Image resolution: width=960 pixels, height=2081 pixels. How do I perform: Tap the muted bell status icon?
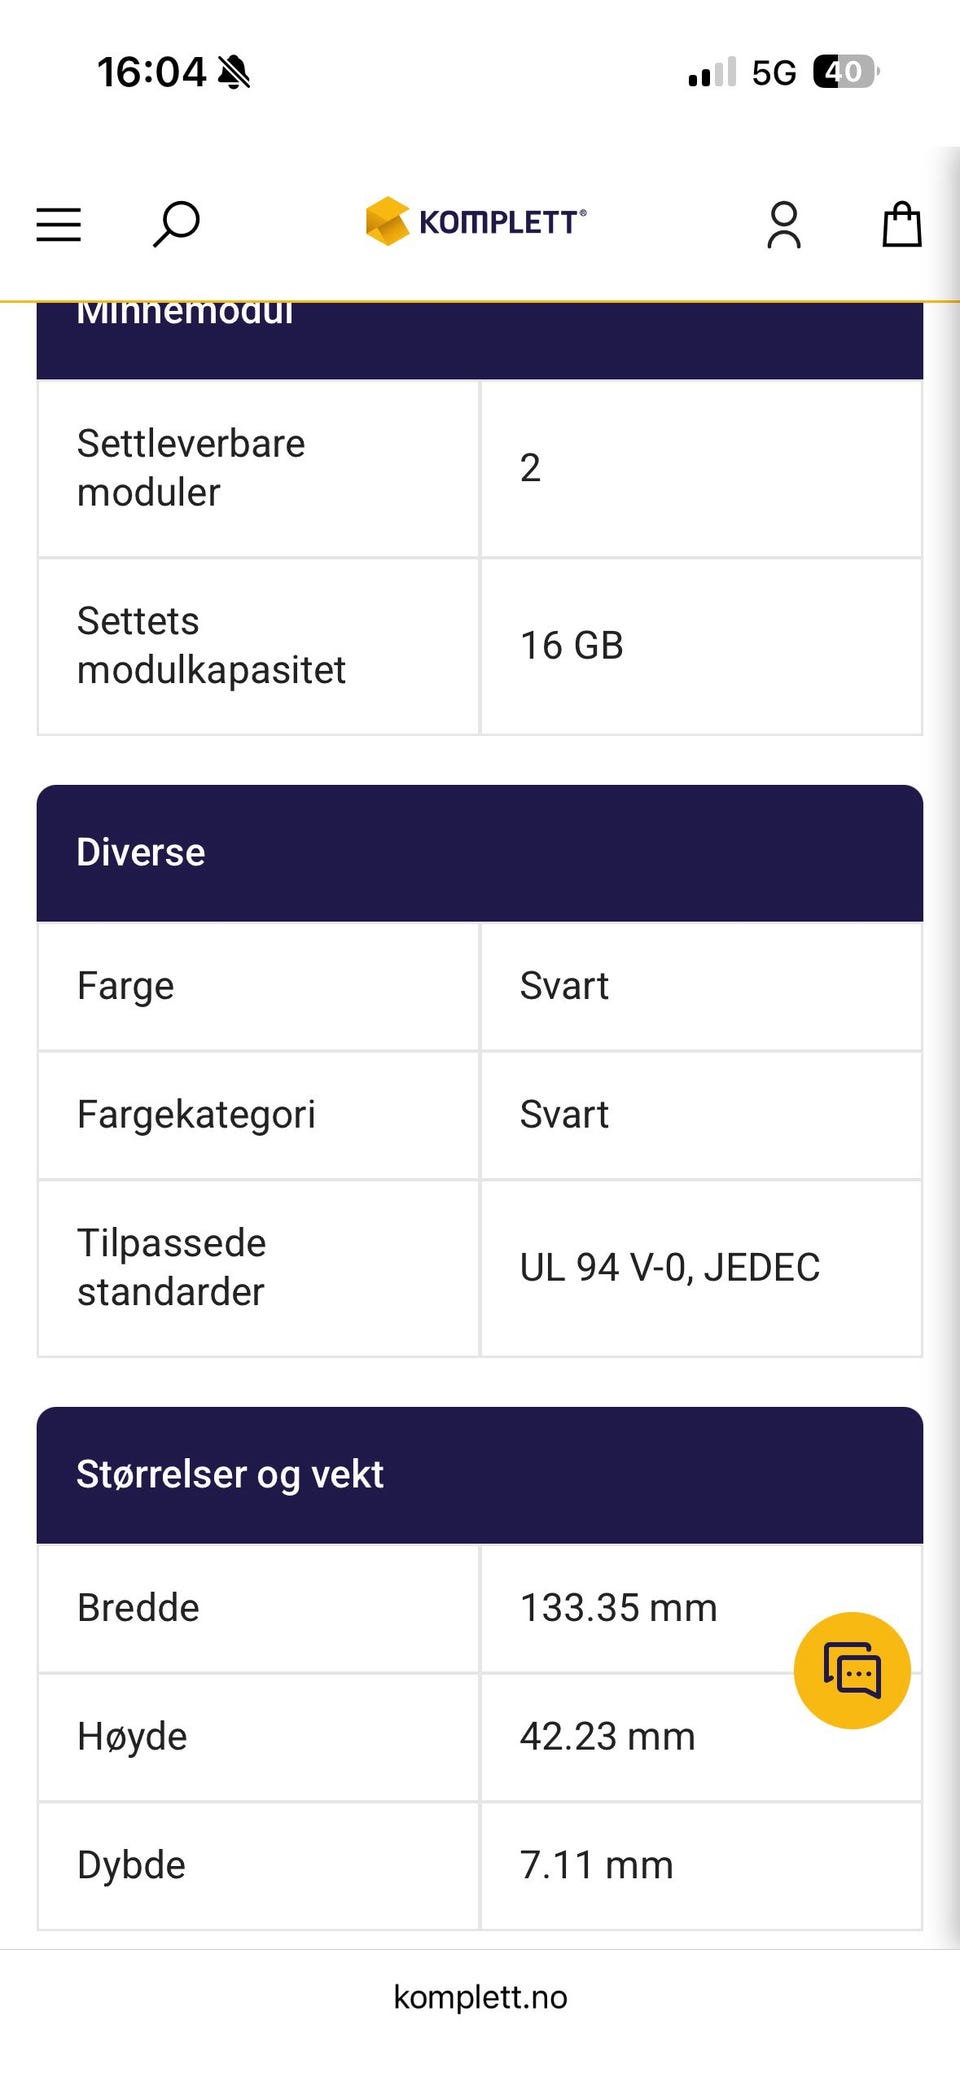(234, 72)
